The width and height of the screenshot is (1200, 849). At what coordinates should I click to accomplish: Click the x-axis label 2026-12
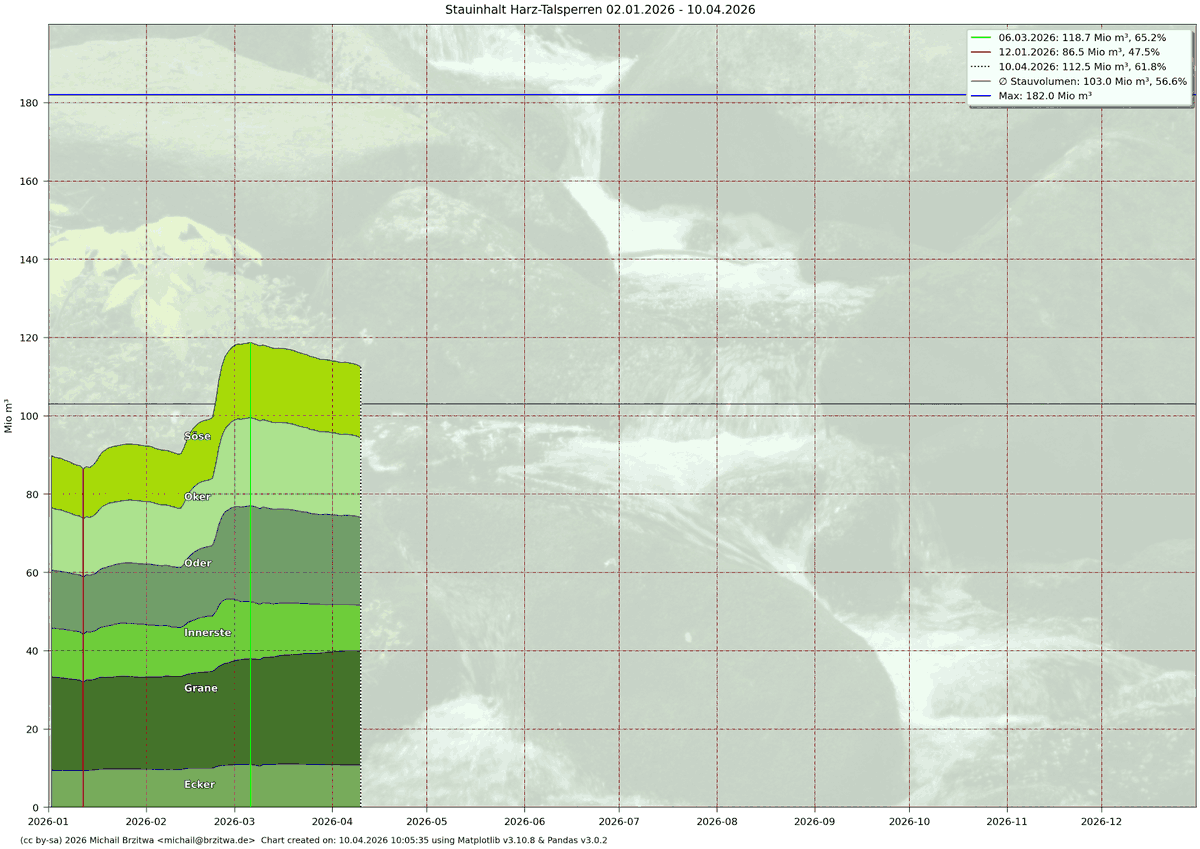click(1101, 820)
